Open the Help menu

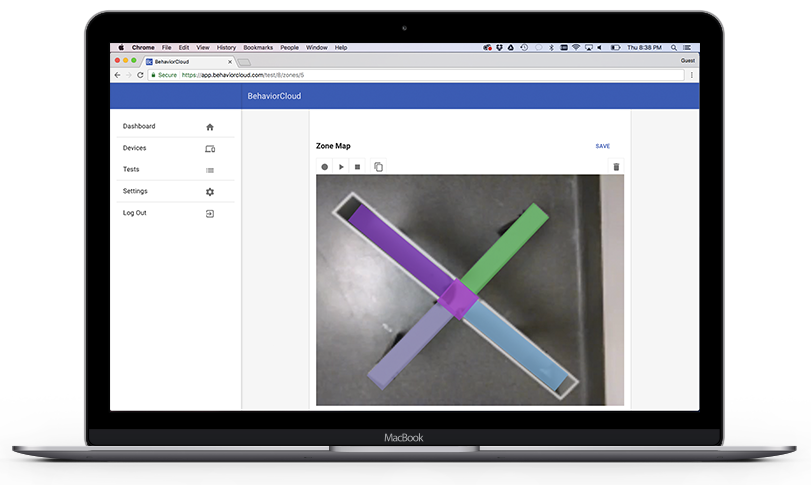click(x=341, y=47)
